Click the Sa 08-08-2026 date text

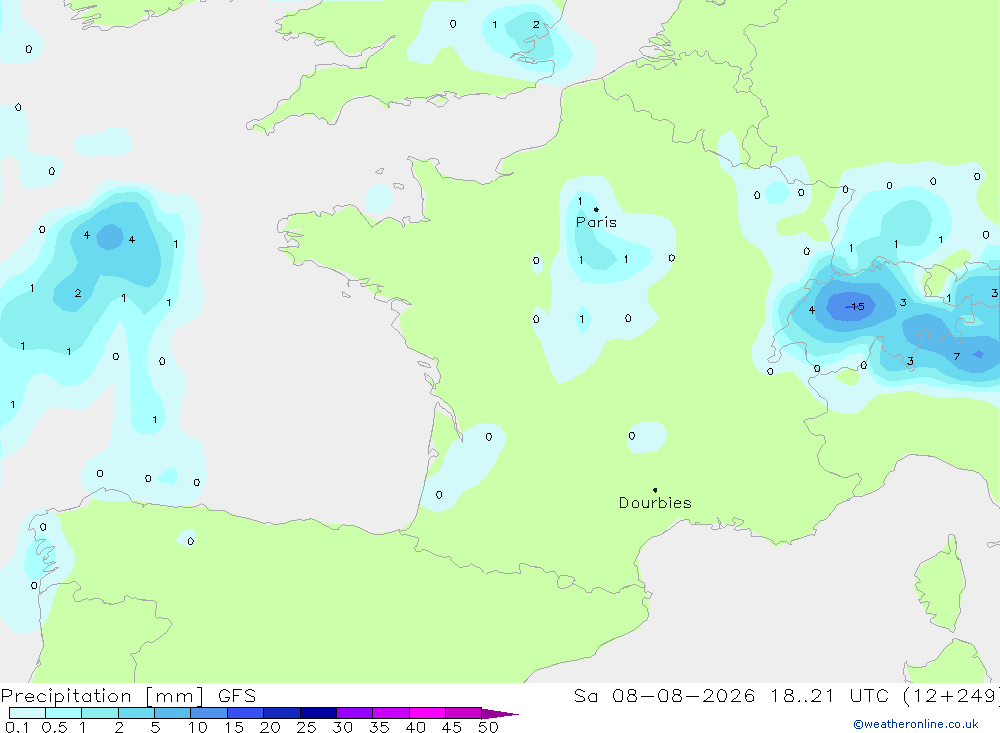664,695
